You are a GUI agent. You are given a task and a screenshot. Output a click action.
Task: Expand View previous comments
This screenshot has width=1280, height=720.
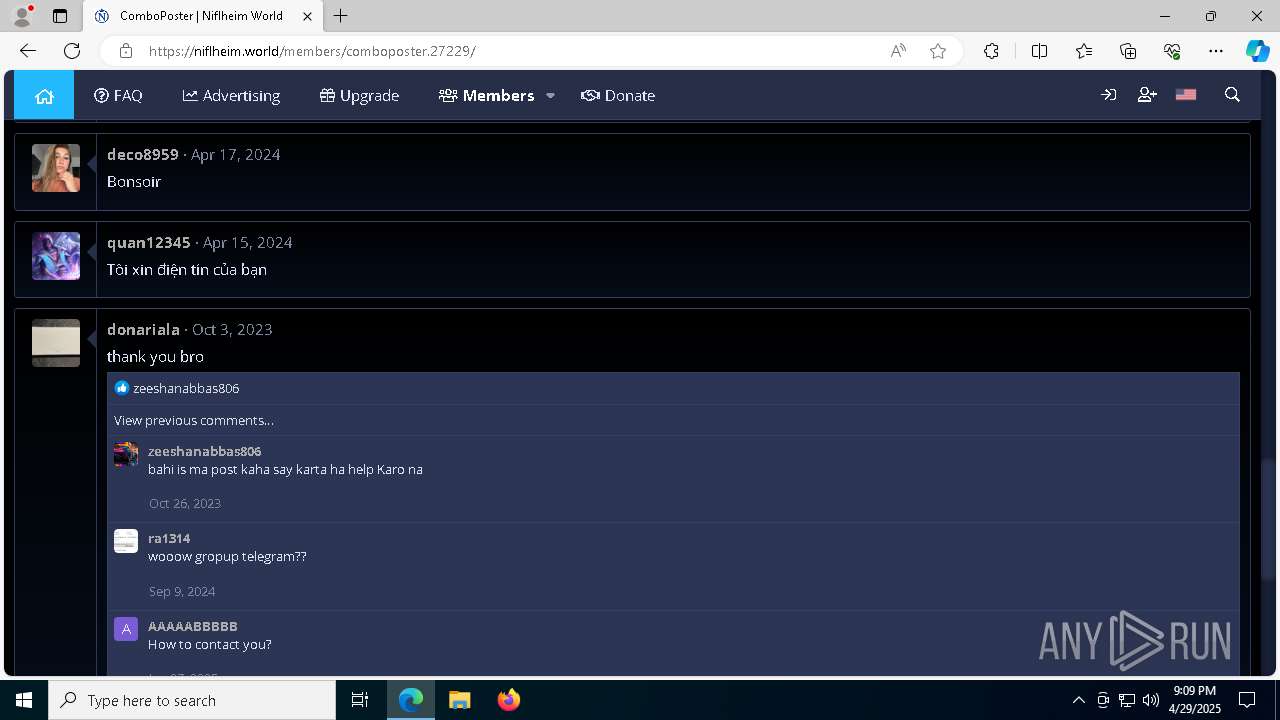pos(194,420)
